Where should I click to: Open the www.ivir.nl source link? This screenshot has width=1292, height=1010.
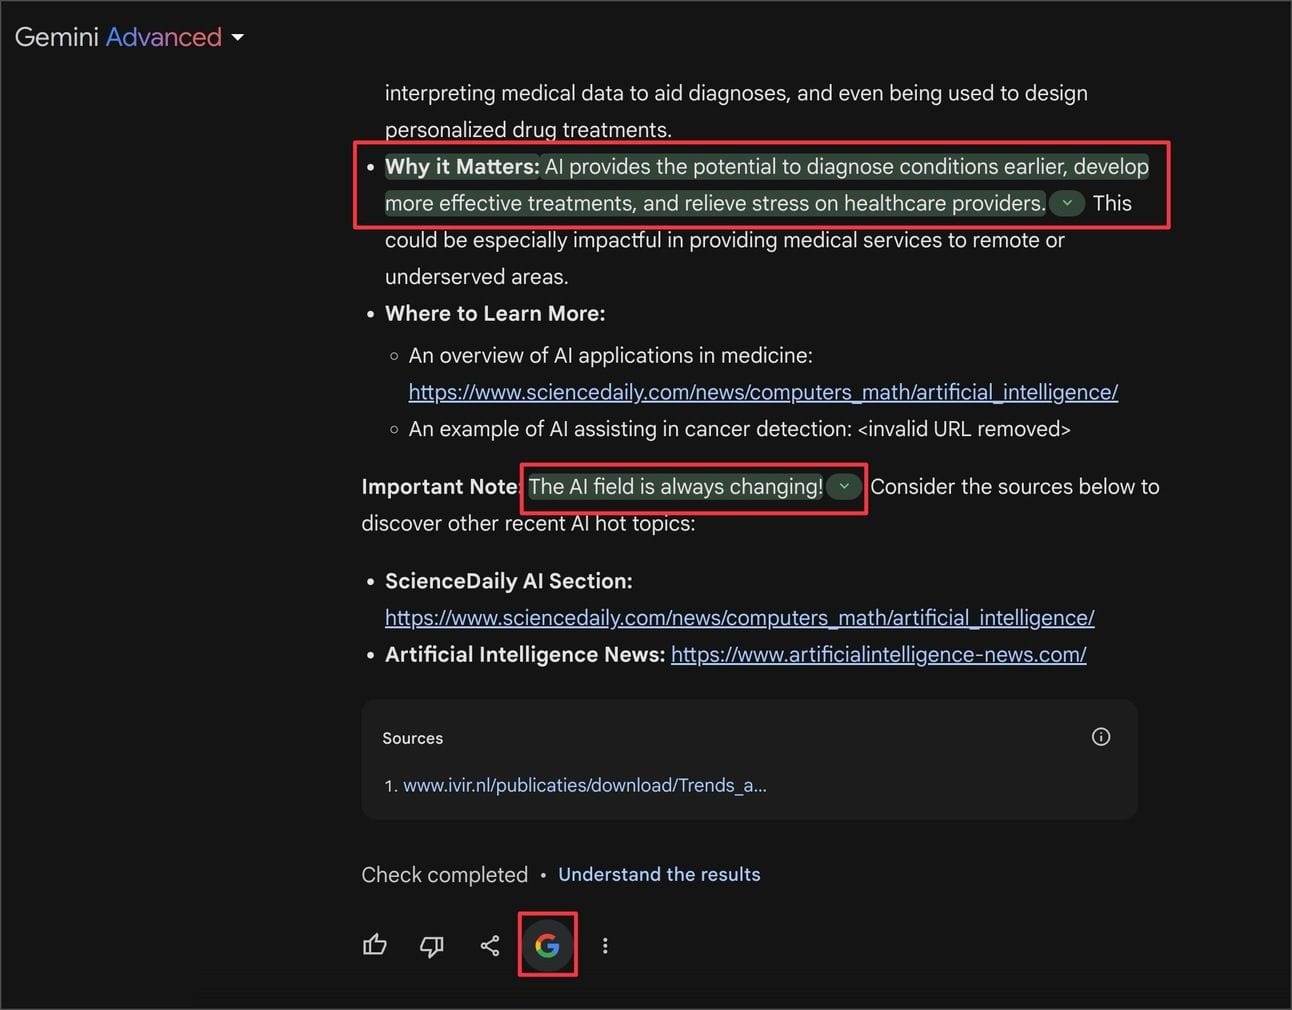585,785
